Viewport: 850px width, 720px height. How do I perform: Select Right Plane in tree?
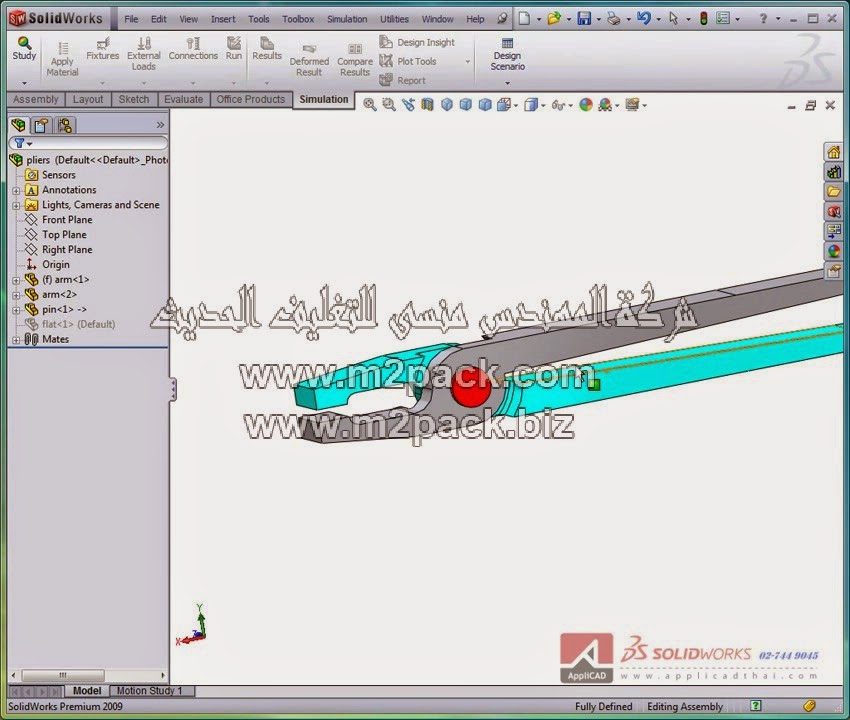pyautogui.click(x=67, y=249)
